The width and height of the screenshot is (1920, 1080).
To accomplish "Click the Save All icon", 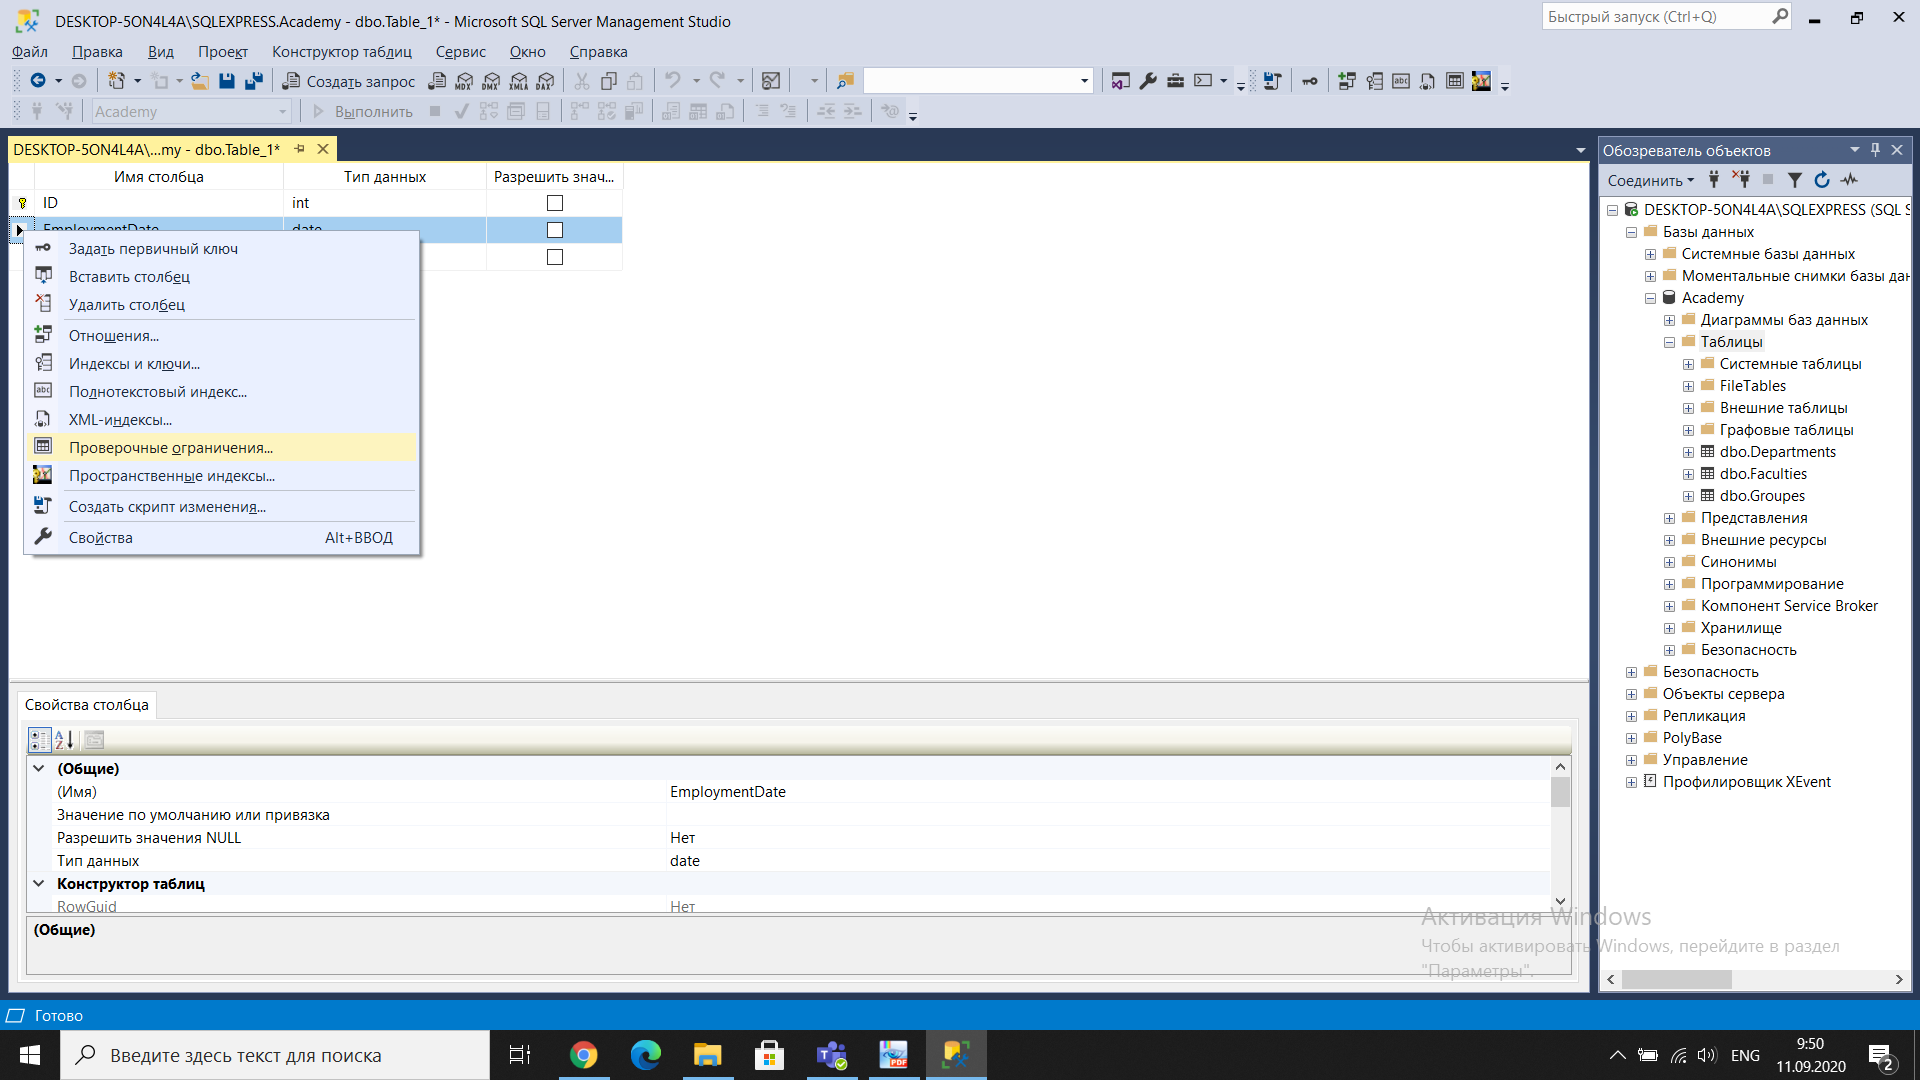I will click(254, 81).
